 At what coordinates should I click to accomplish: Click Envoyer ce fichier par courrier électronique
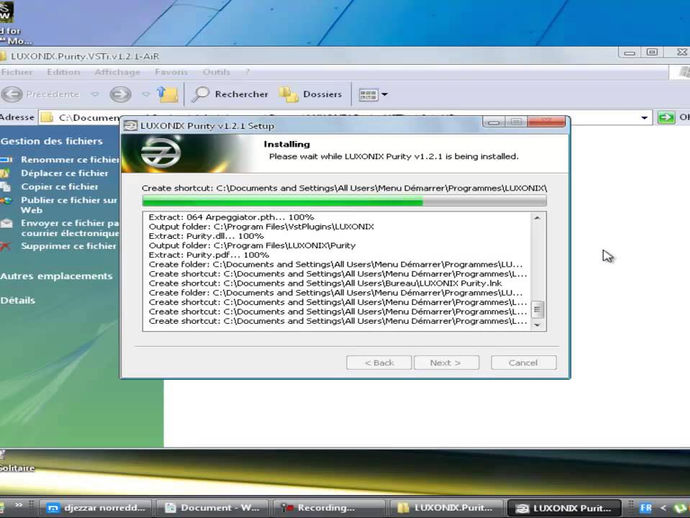coord(70,228)
